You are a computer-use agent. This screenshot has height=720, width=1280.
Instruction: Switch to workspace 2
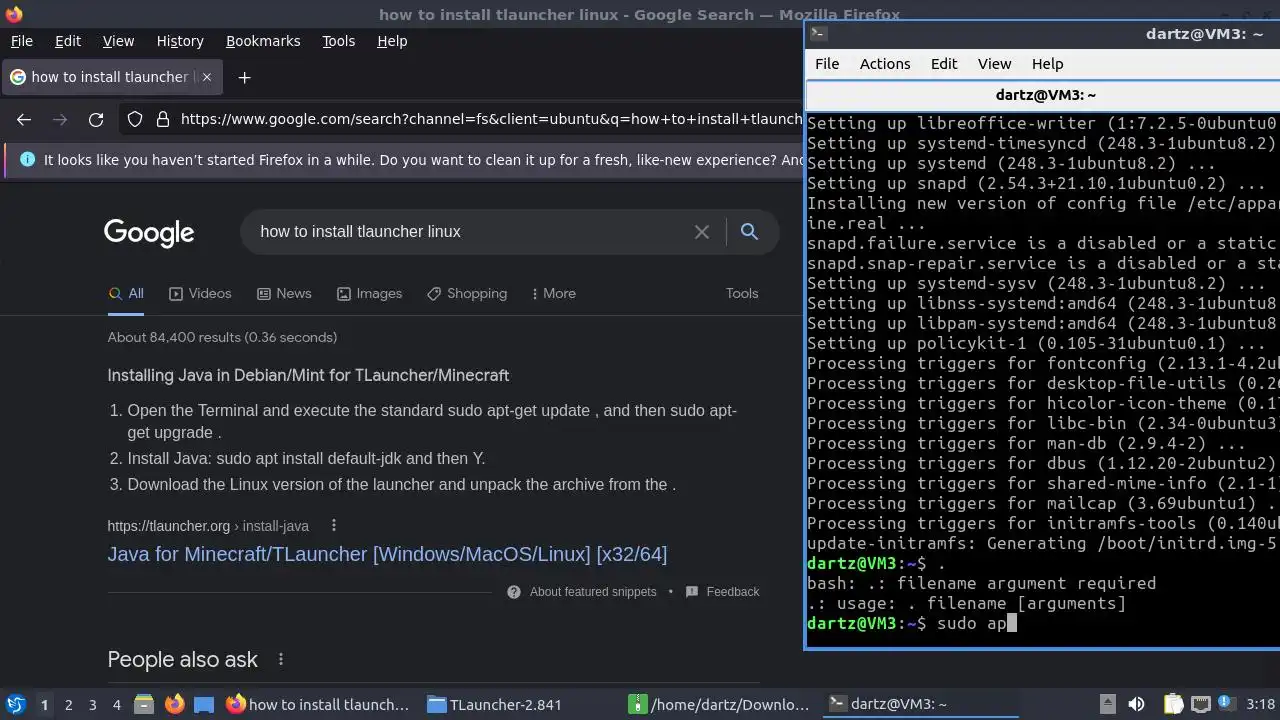coord(69,705)
